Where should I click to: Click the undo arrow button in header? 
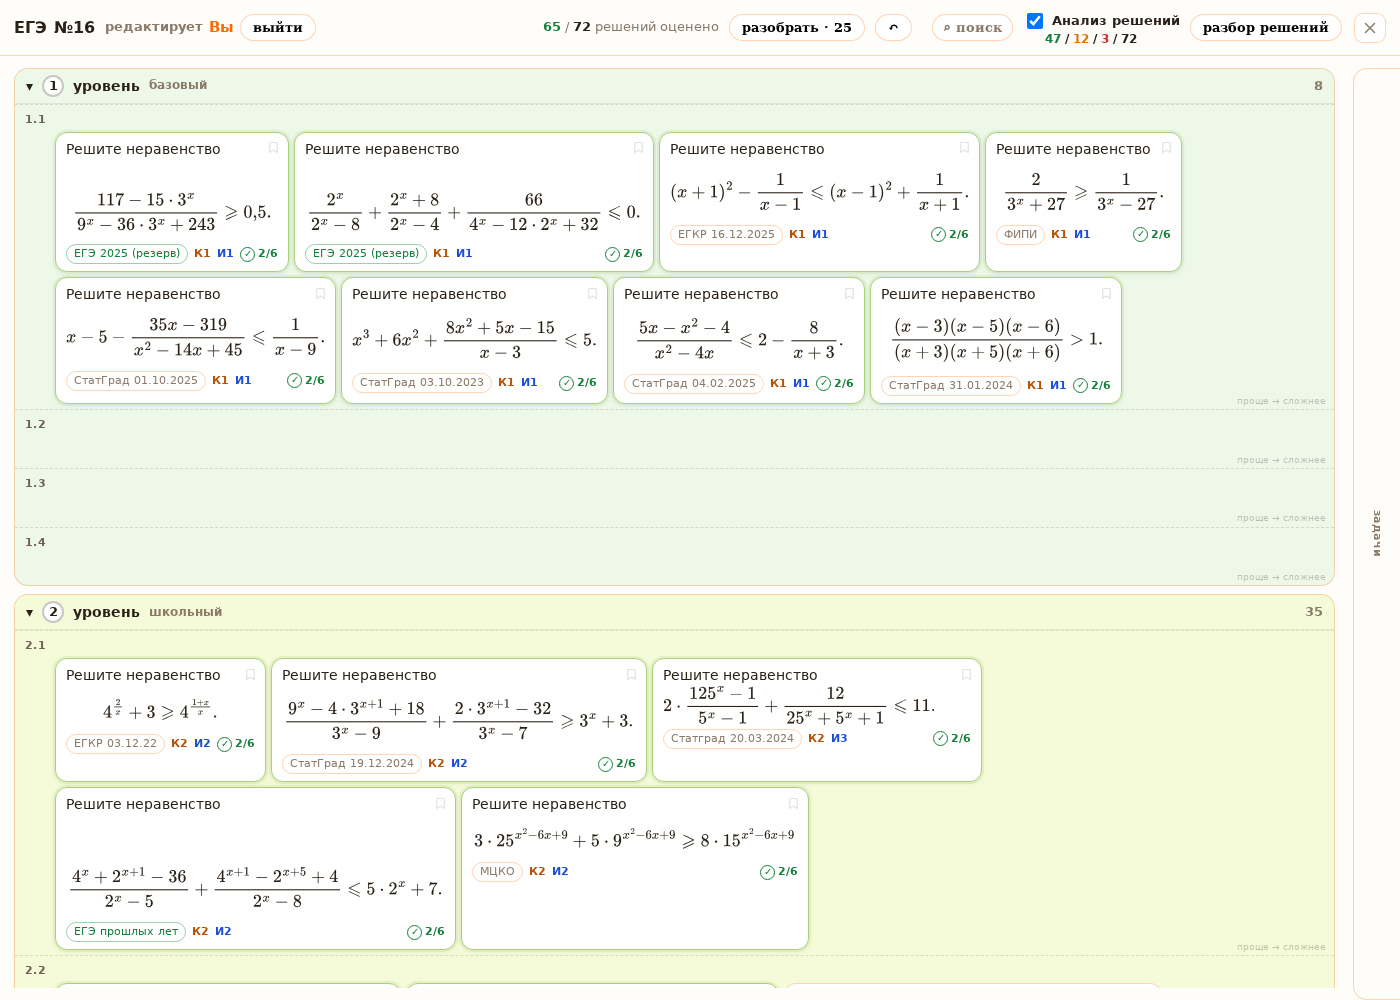(x=893, y=27)
